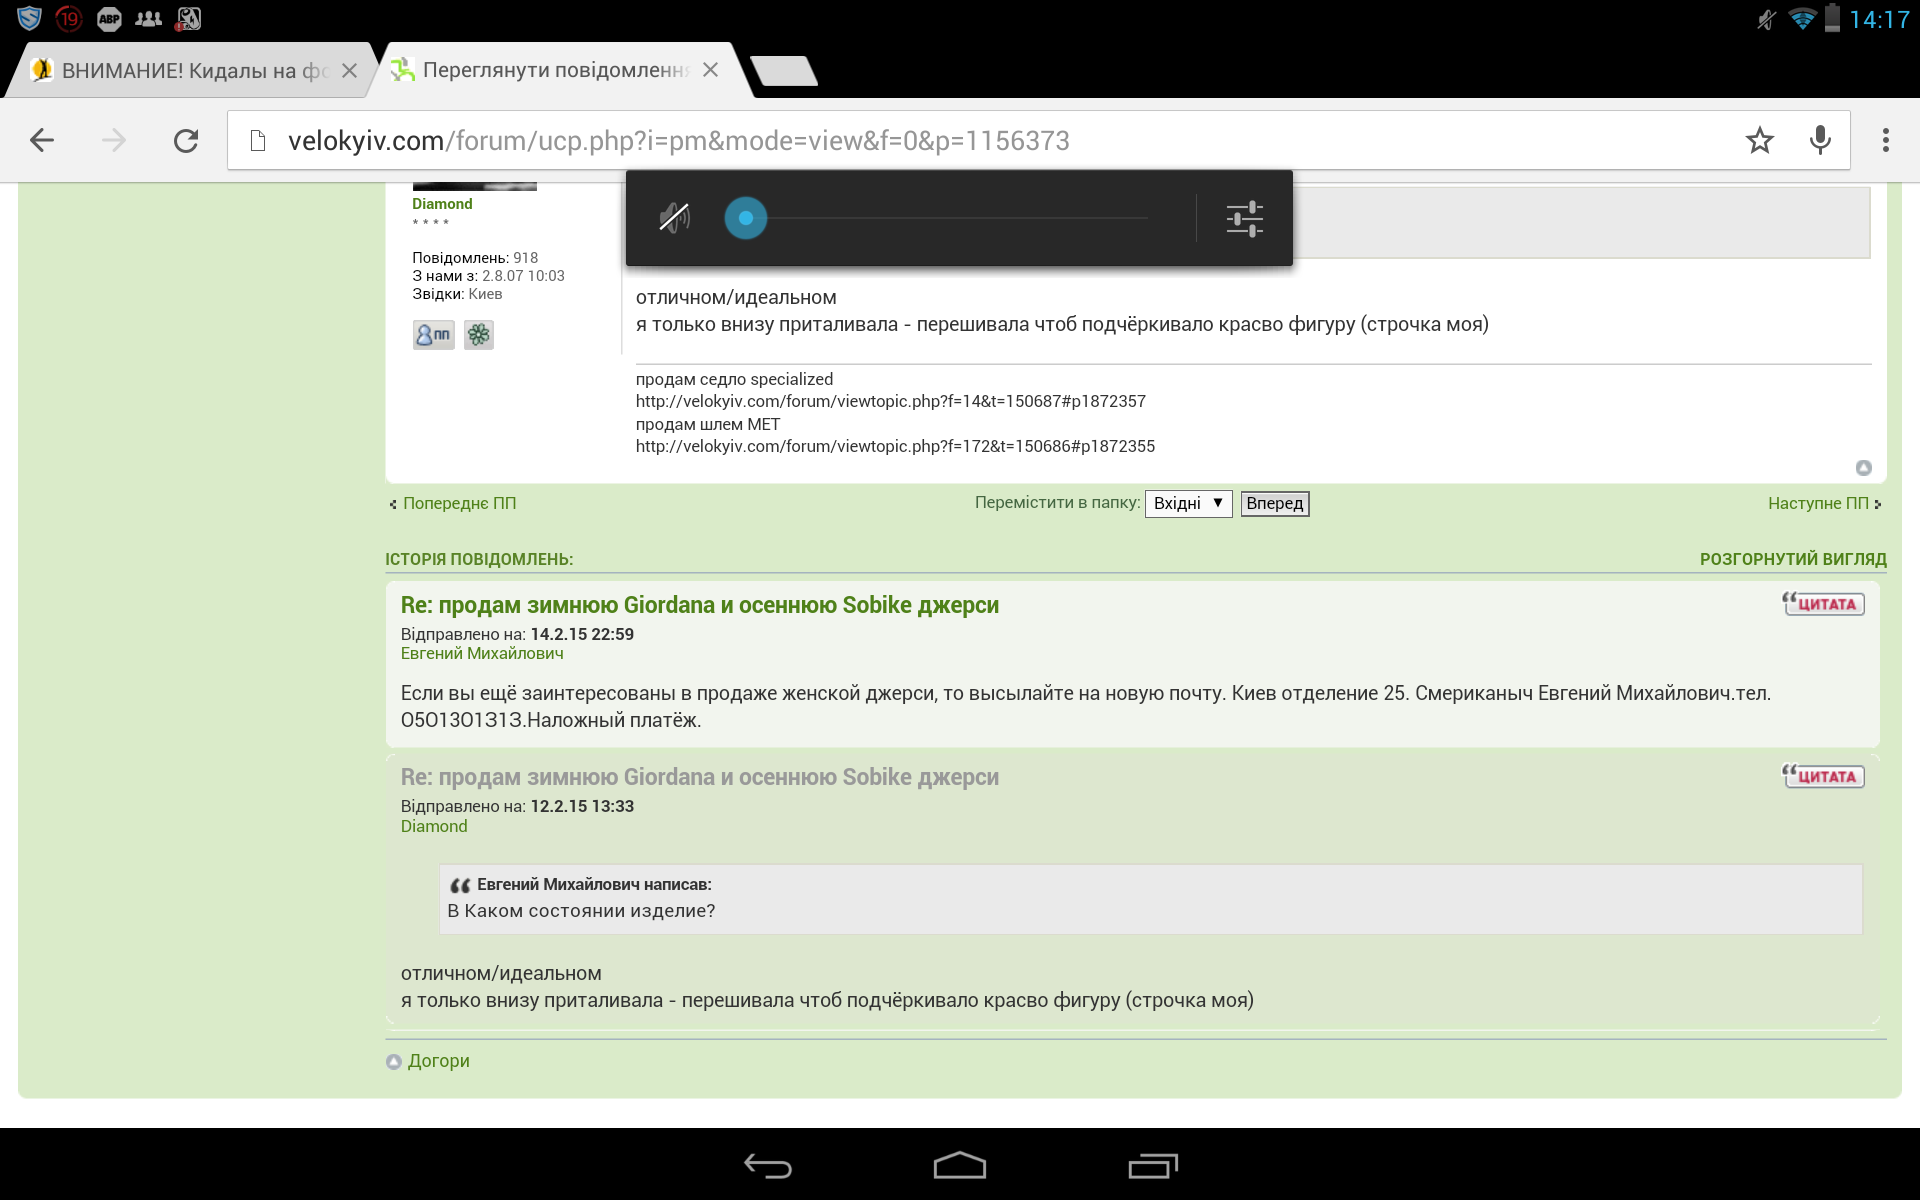This screenshot has height=1200, width=1920.
Task: Click the green flower icon beside PM icon
Action: (x=479, y=334)
